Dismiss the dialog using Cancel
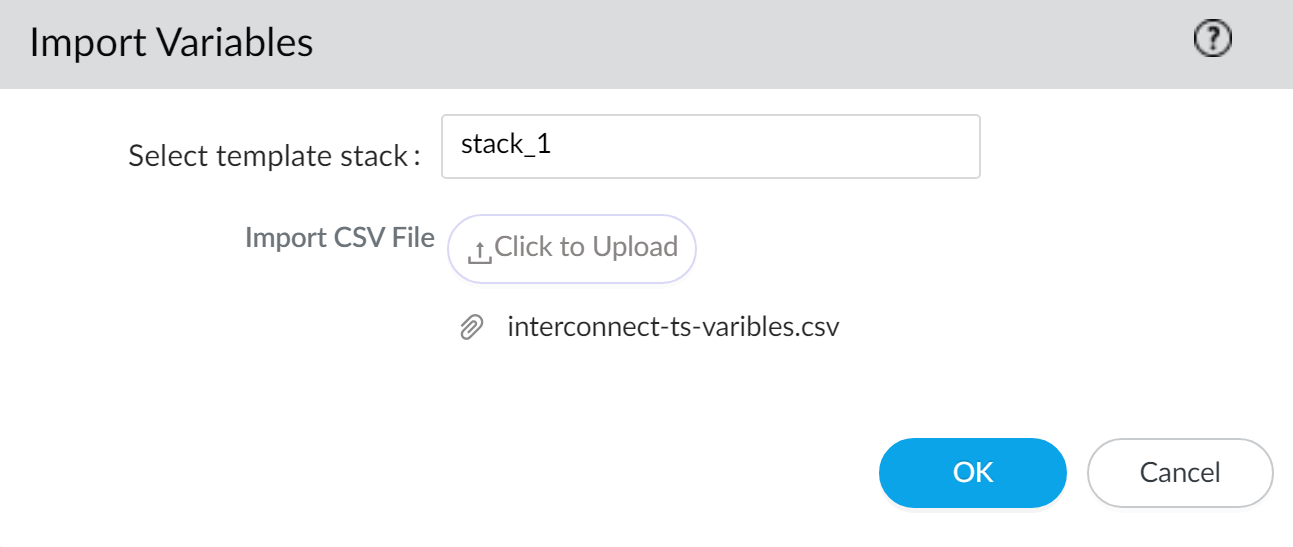Screen dimensions: 1293x547 (1179, 472)
